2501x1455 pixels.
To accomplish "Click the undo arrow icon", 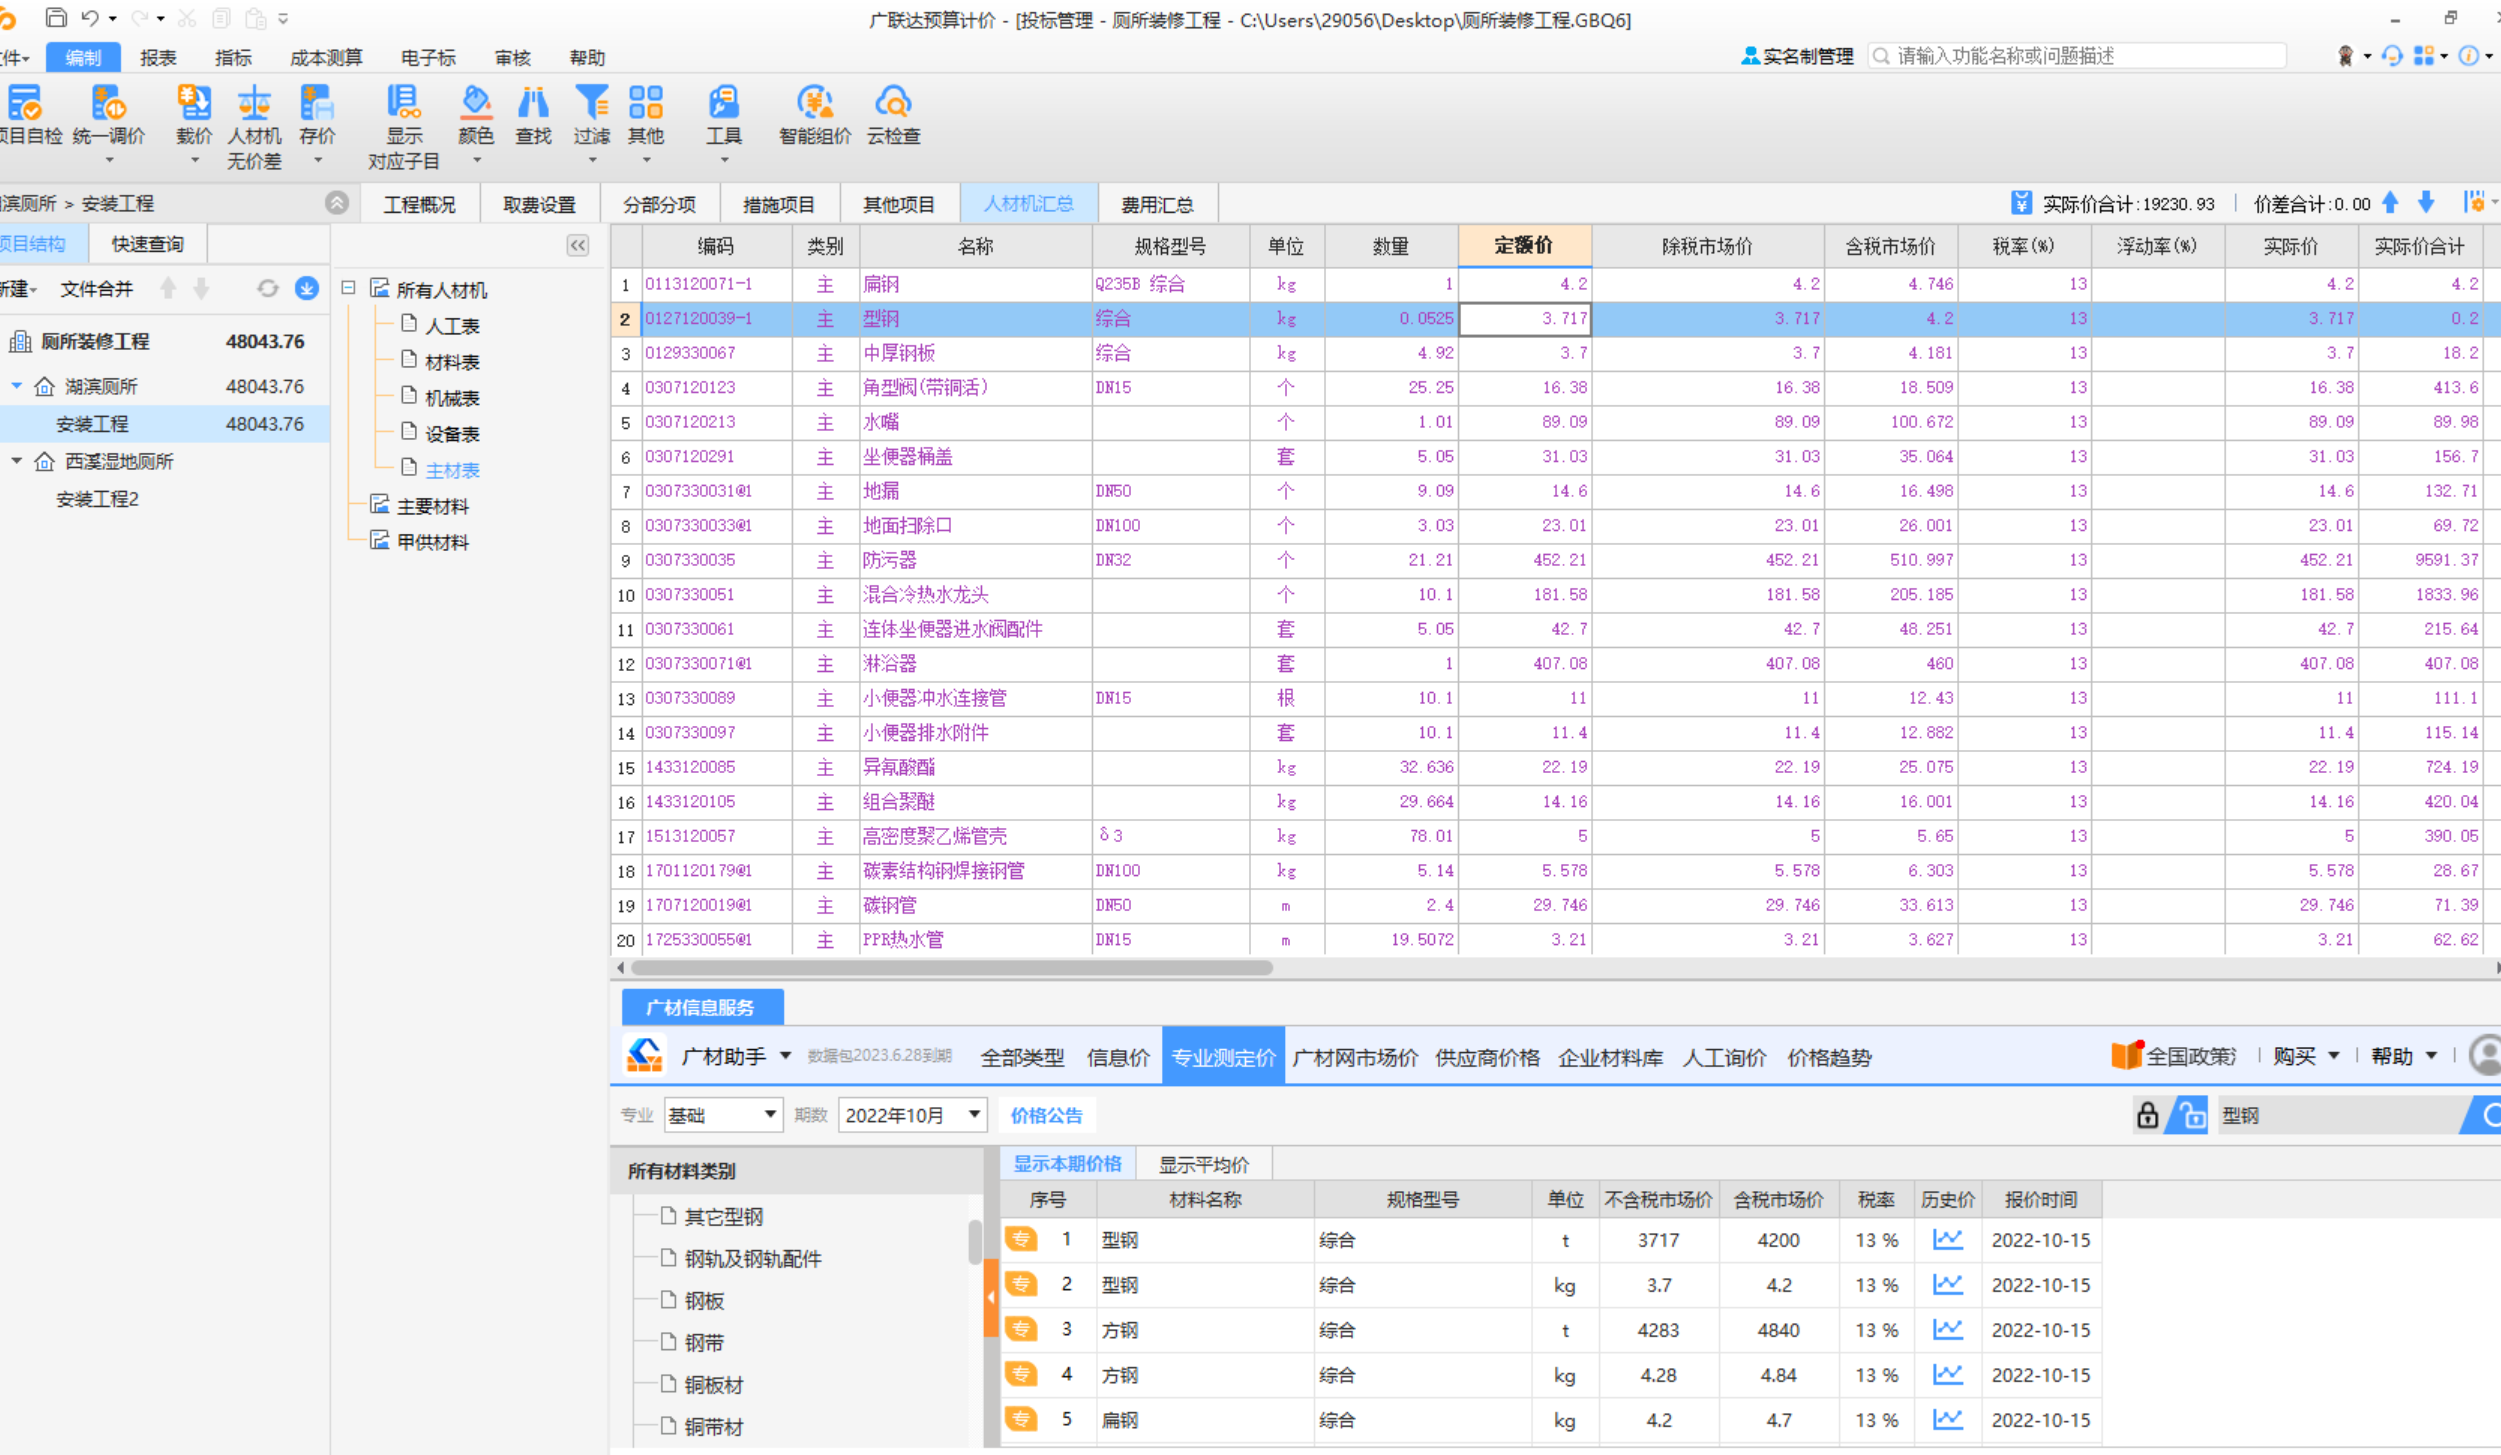I will 90,18.
